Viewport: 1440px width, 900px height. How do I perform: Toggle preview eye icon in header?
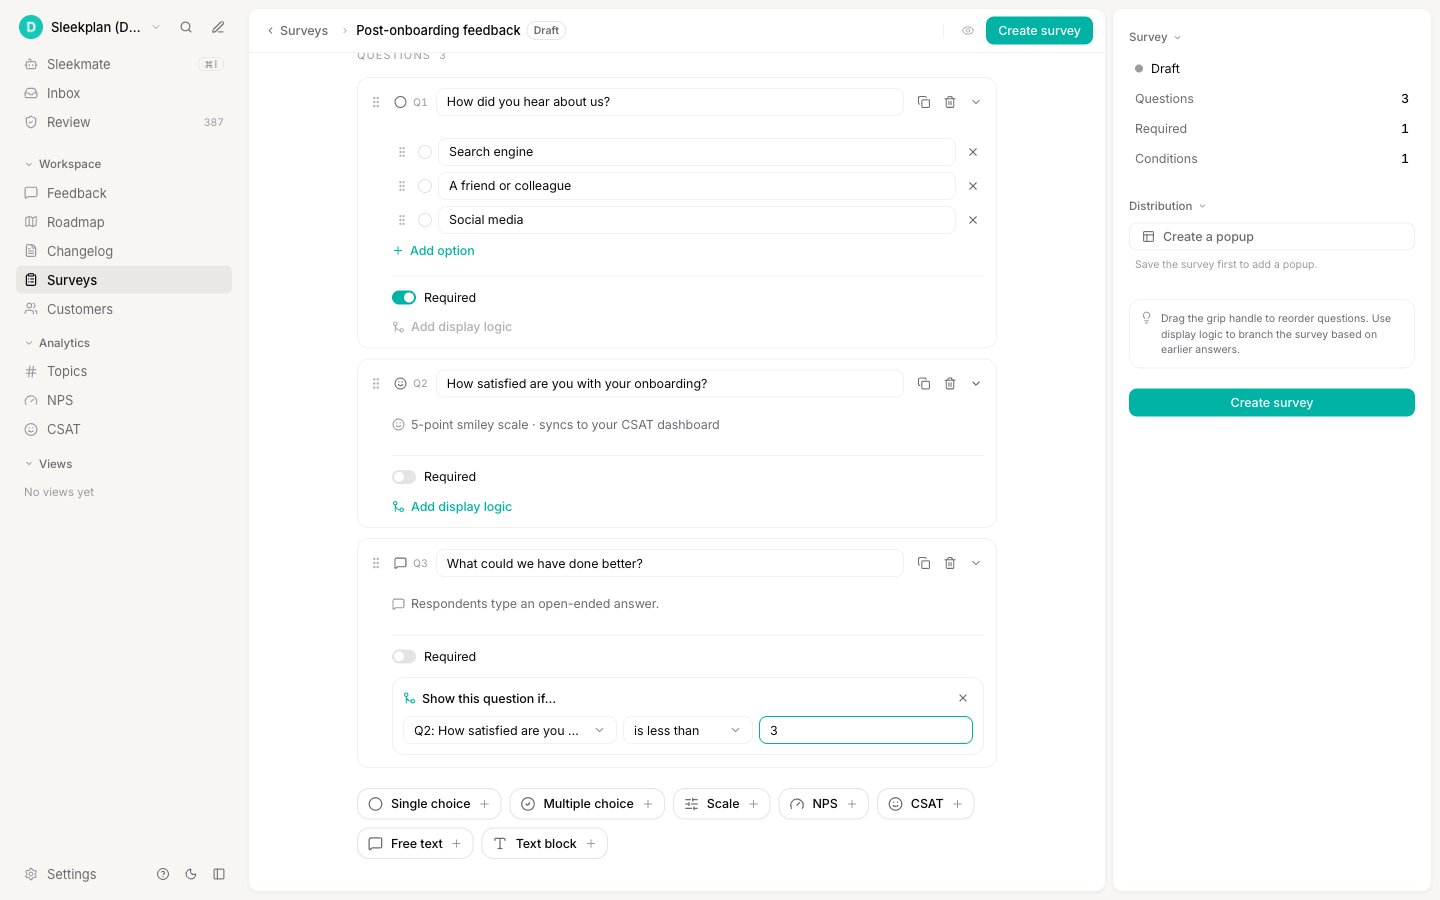[968, 31]
